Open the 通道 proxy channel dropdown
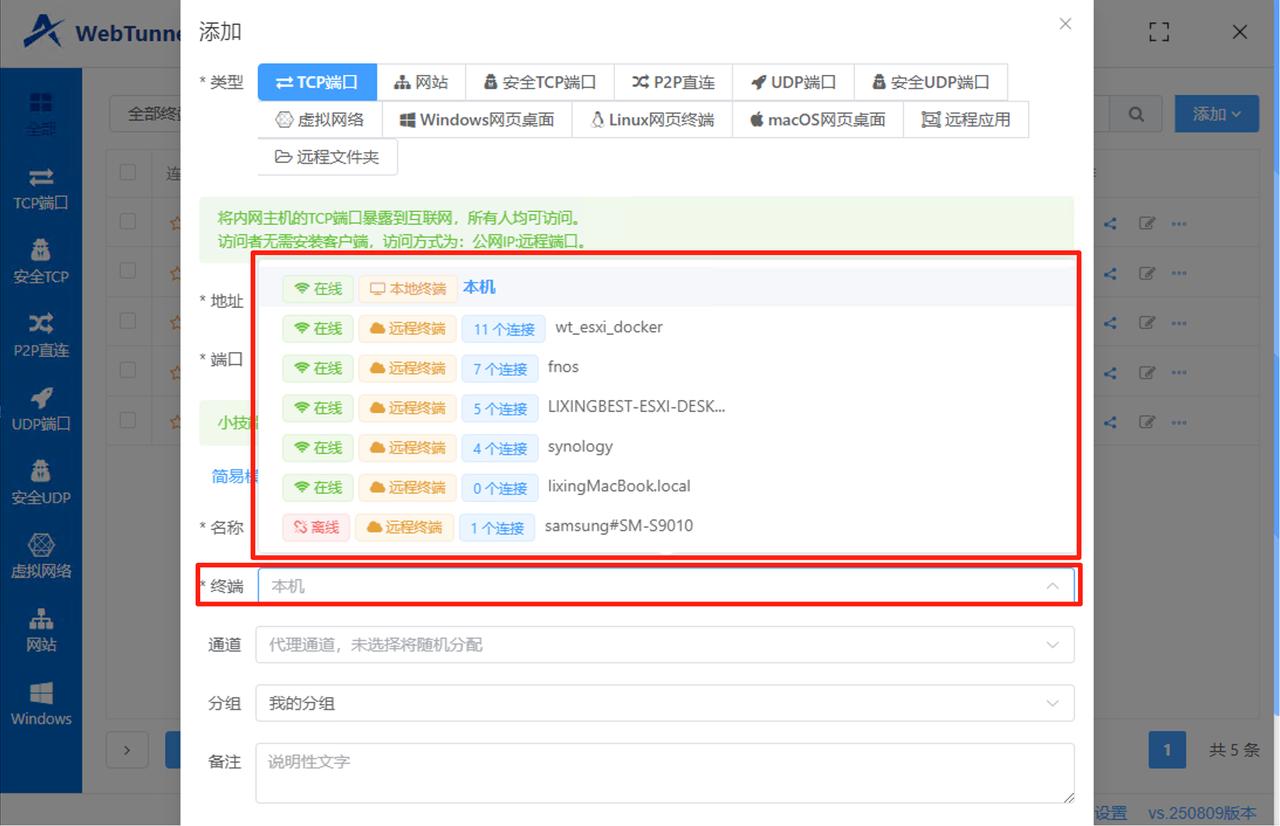1280x826 pixels. pyautogui.click(x=665, y=645)
